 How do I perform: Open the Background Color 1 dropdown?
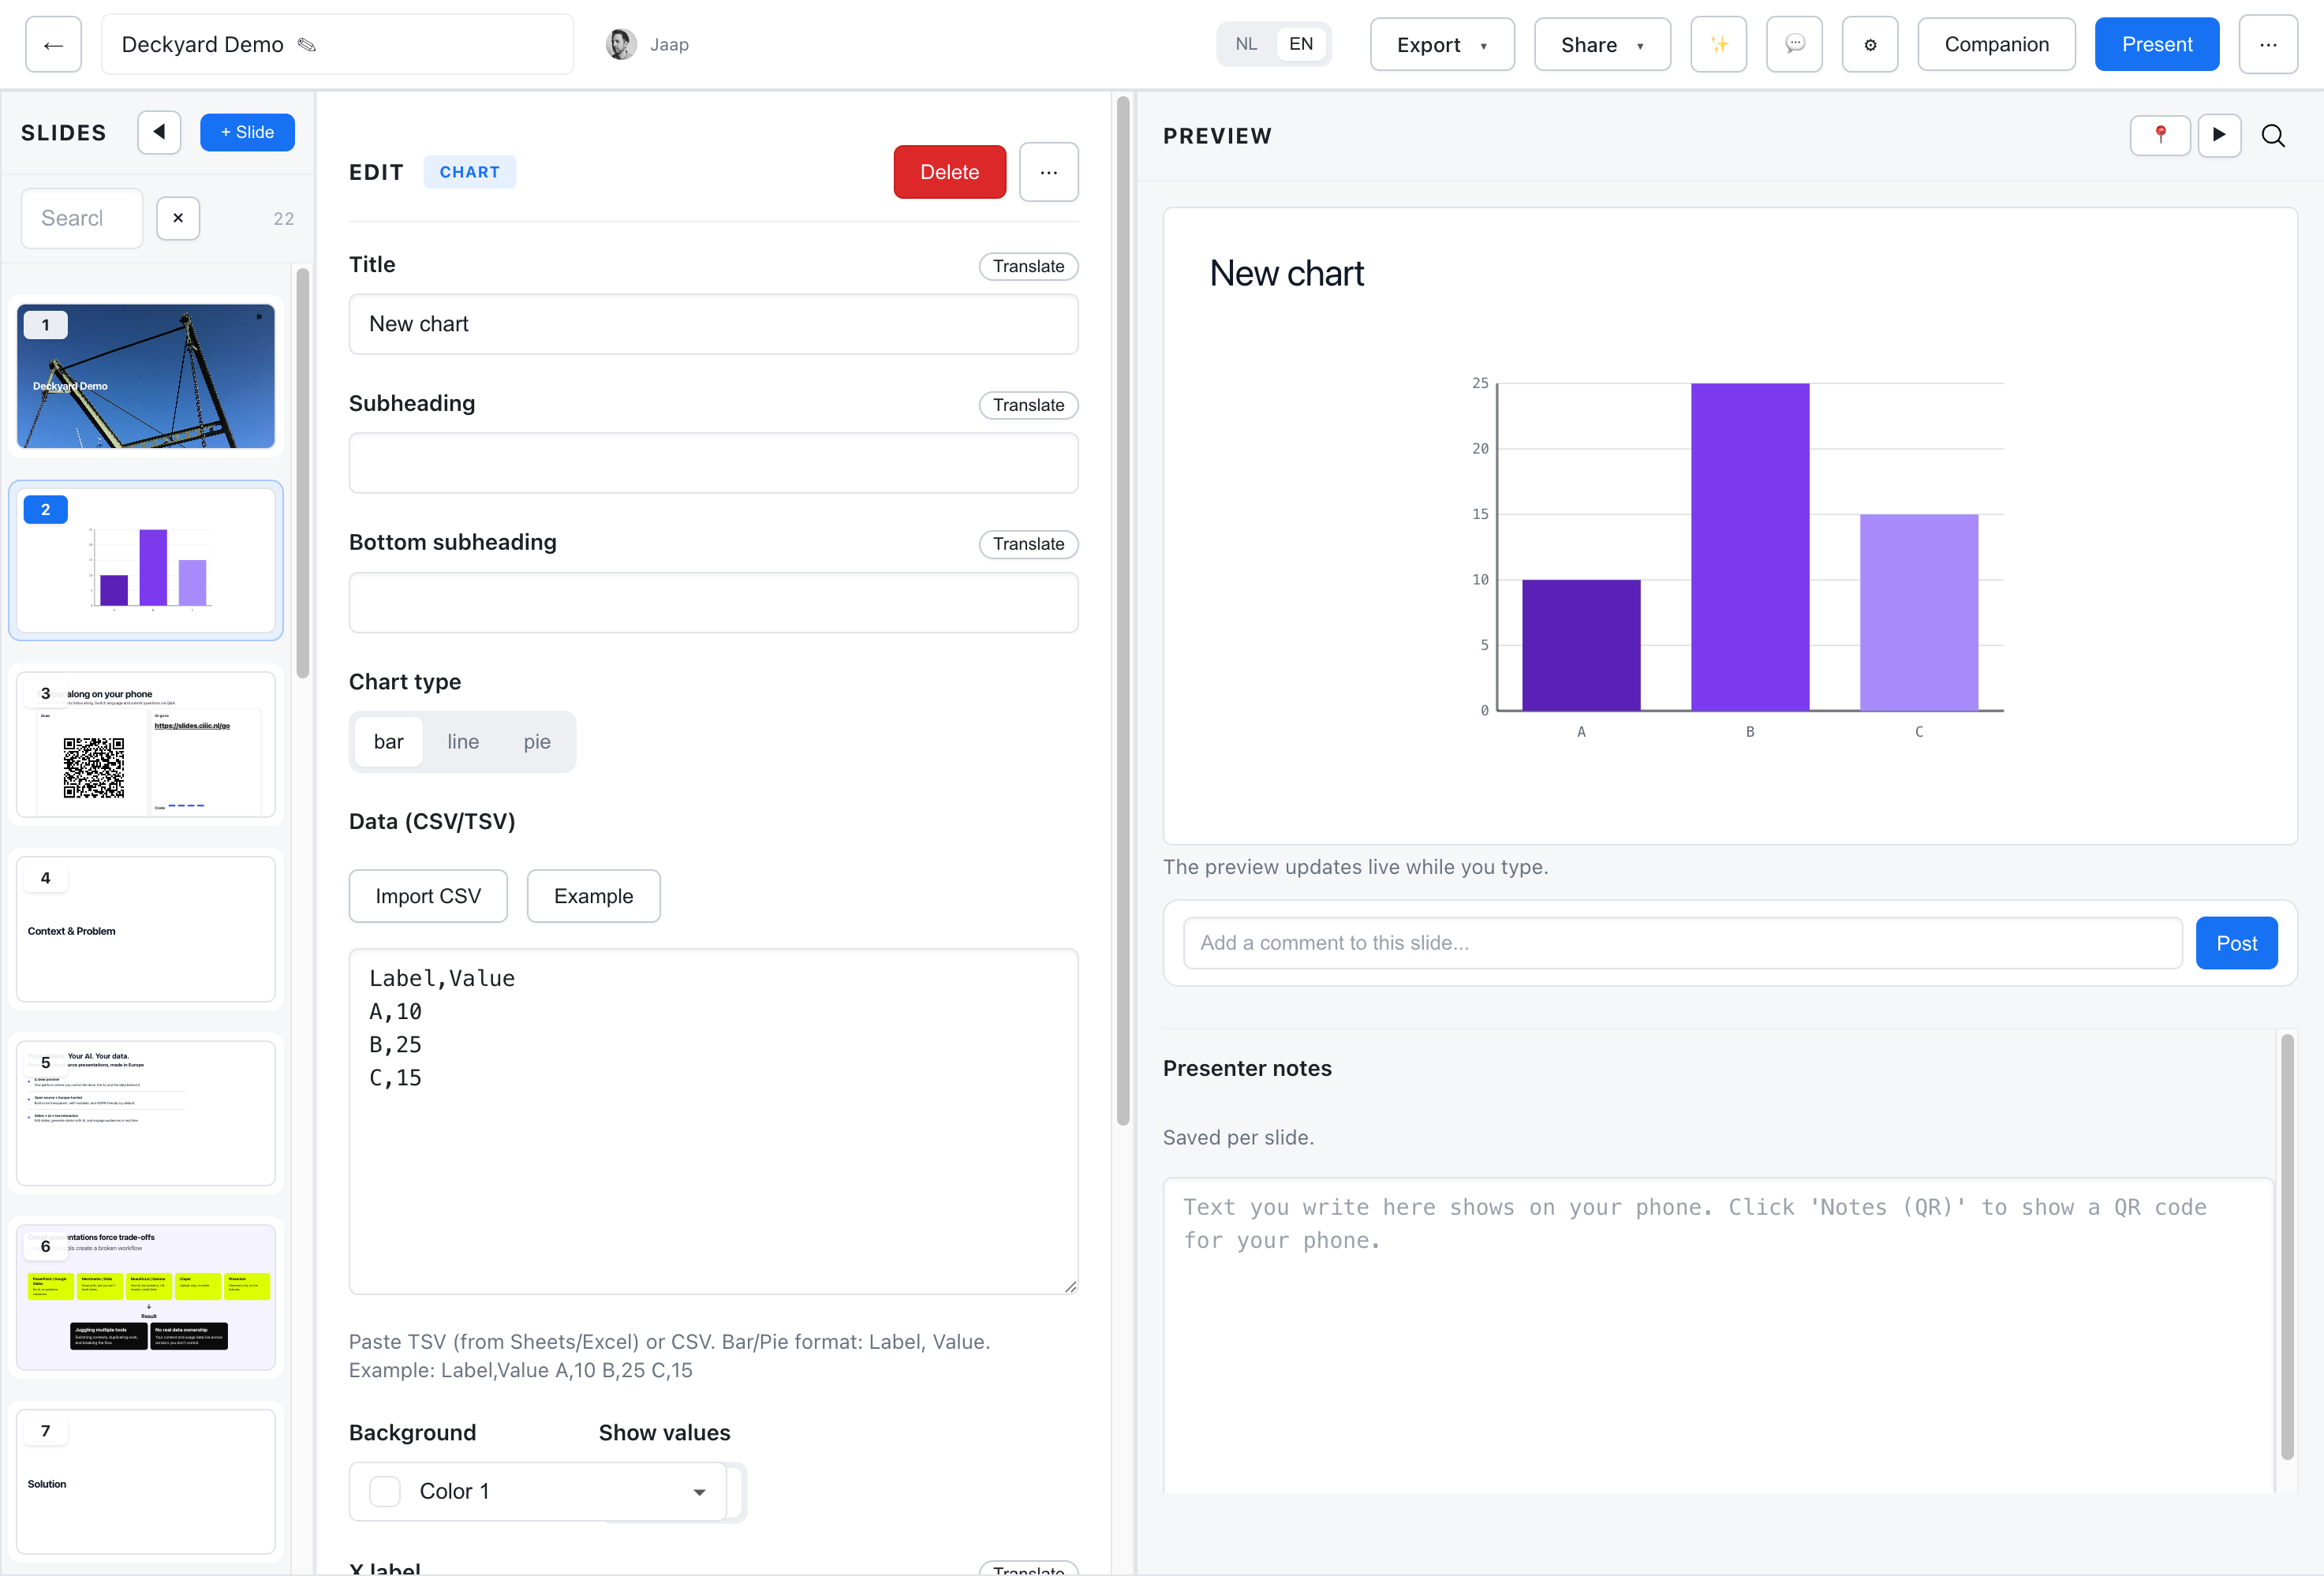pos(537,1491)
